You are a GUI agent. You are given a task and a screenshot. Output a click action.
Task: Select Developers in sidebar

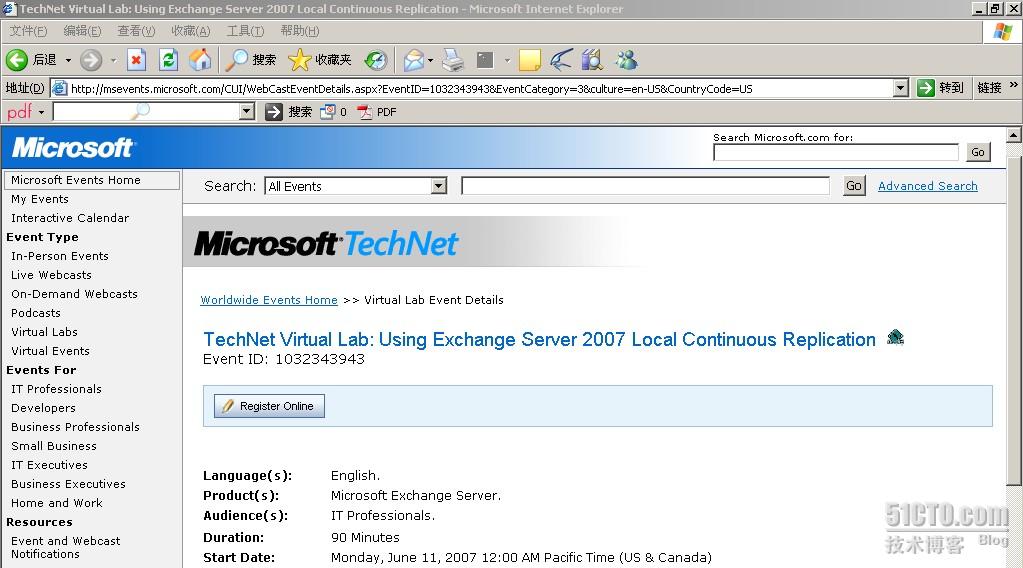43,408
